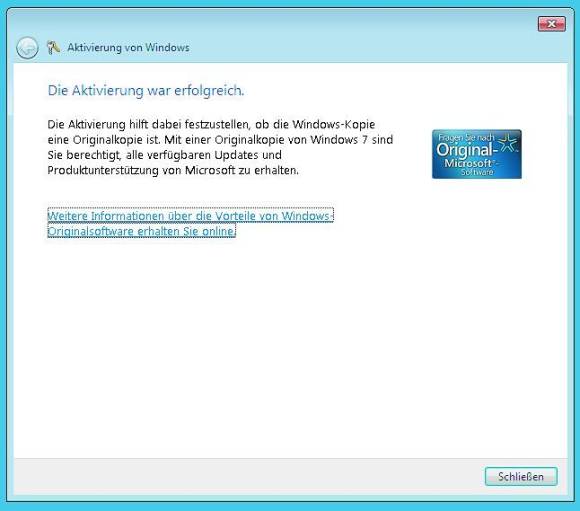Click link line Originalsoftware erhalten Sie online
The height and width of the screenshot is (511, 580).
coord(141,231)
